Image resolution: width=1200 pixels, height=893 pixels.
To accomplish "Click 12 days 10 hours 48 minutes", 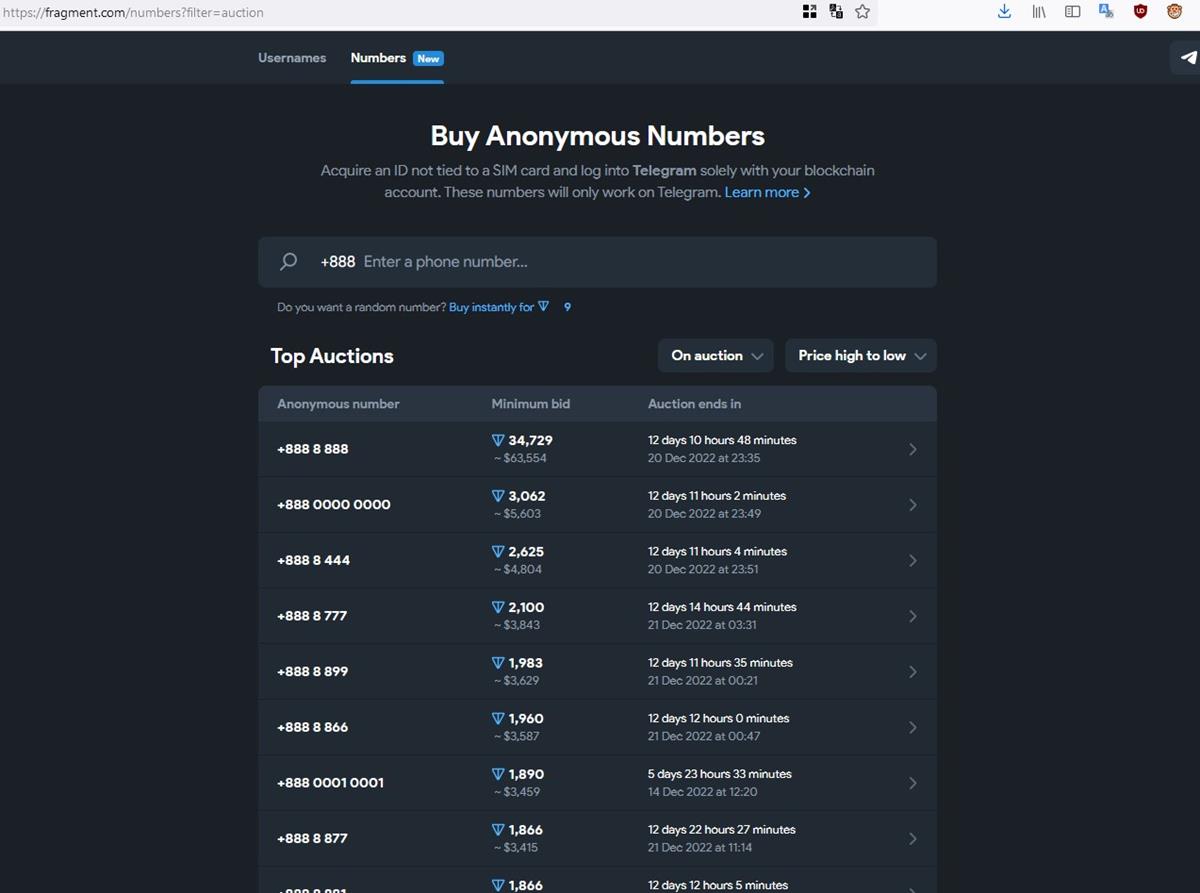I will coord(722,440).
